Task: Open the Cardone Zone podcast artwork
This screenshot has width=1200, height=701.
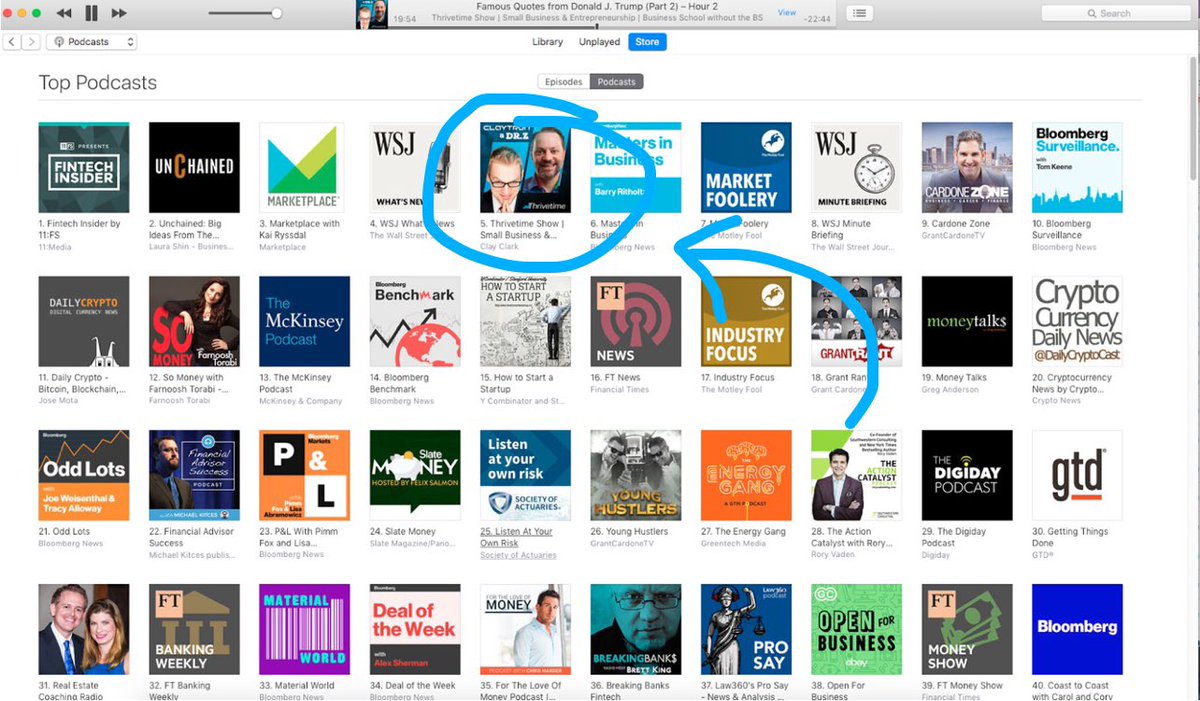Action: [x=966, y=168]
